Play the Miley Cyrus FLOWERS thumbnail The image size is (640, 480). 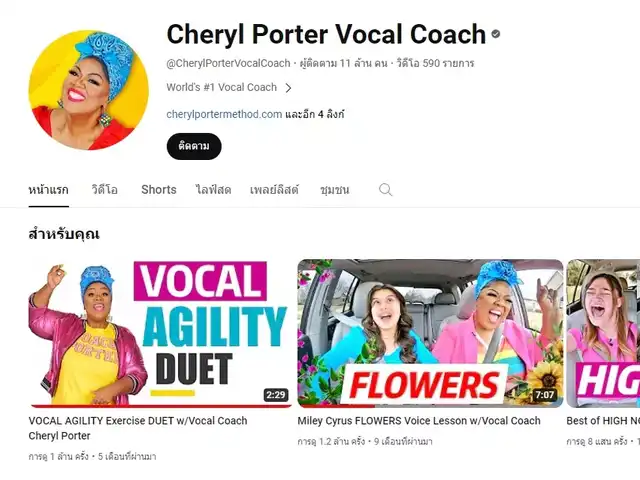point(430,333)
